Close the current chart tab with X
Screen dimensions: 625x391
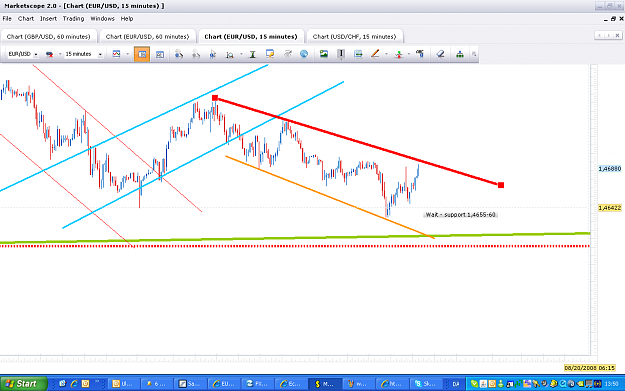tap(617, 35)
